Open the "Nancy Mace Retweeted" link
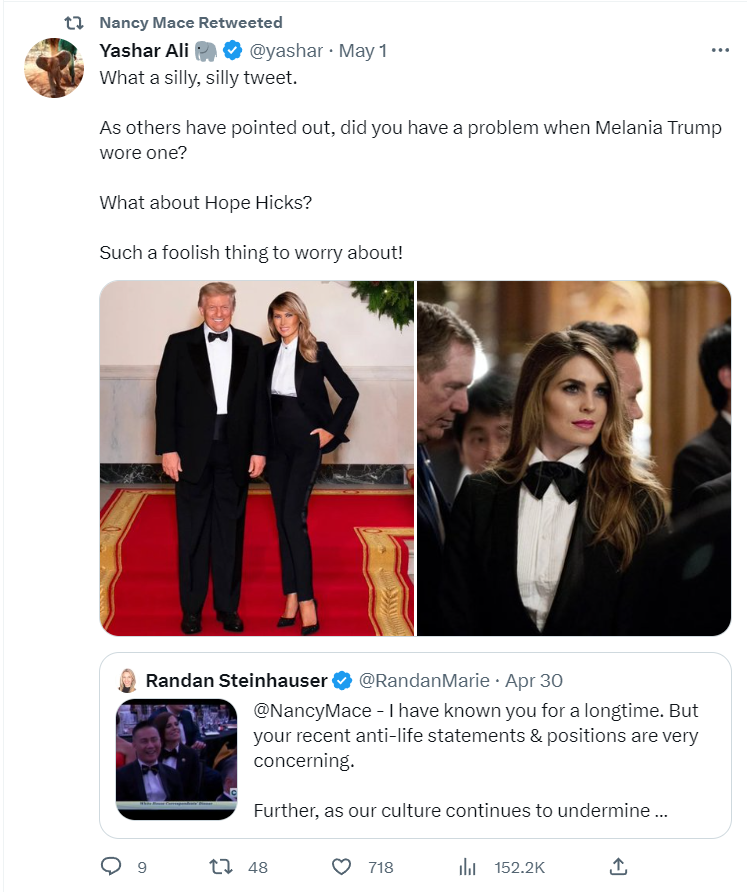The width and height of the screenshot is (747, 892). pos(191,22)
